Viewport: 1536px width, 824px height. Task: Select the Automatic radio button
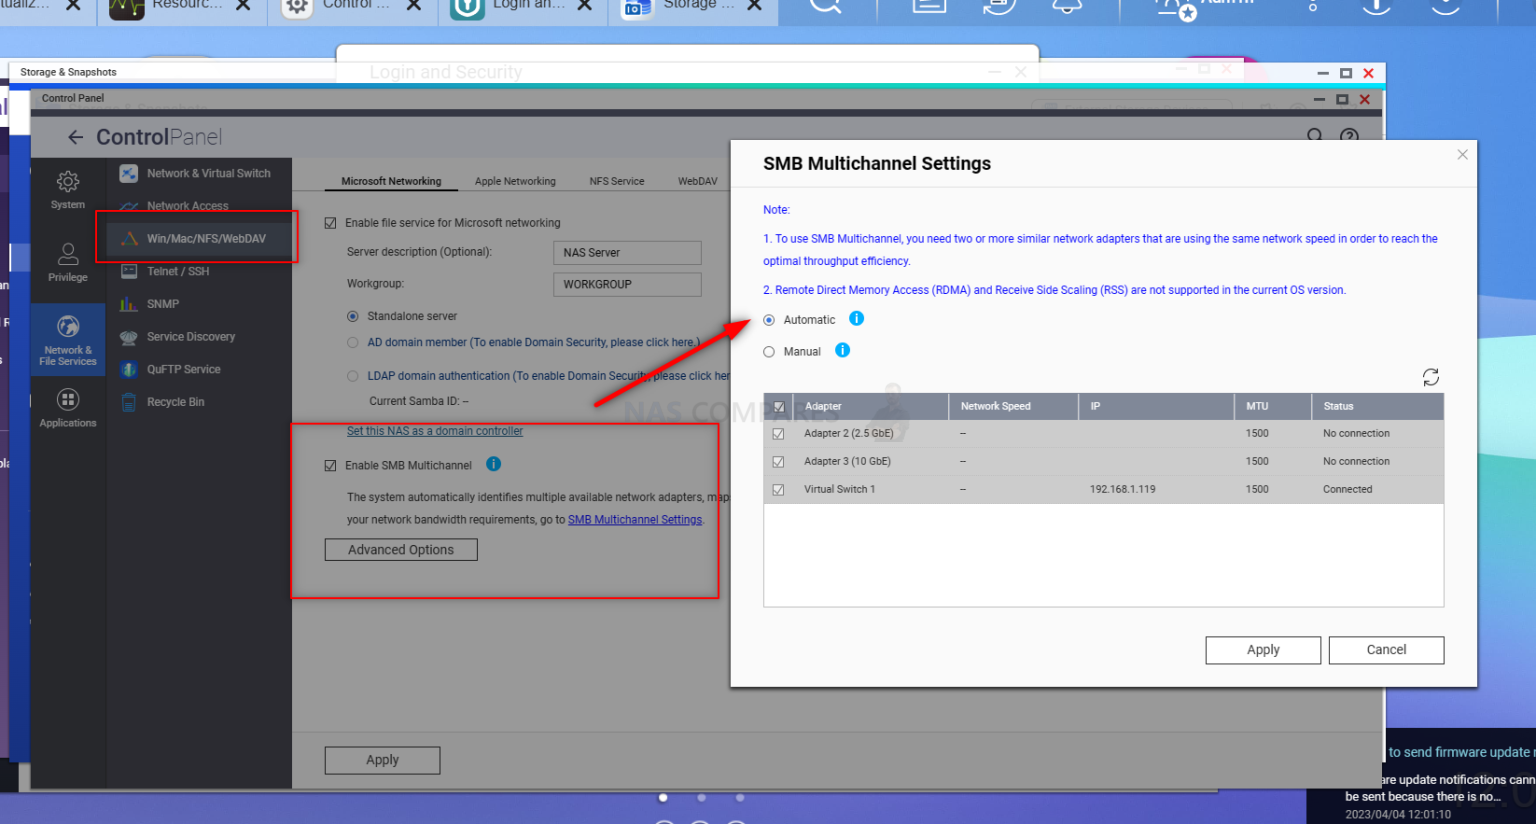point(769,320)
